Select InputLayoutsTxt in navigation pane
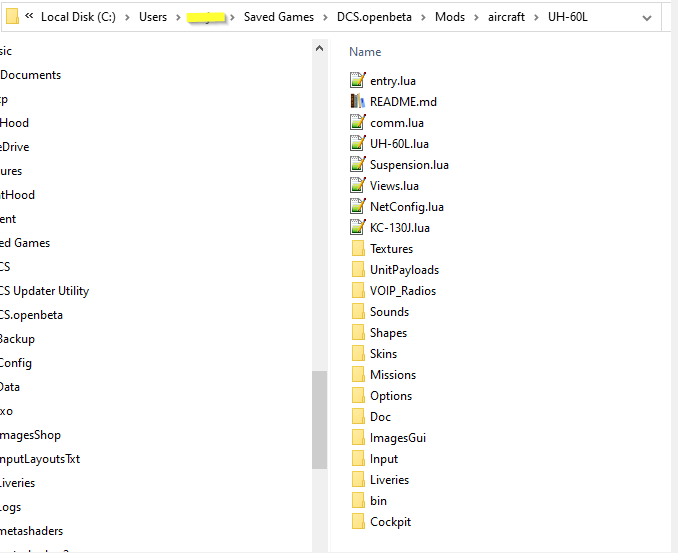Image resolution: width=678 pixels, height=553 pixels. point(40,459)
